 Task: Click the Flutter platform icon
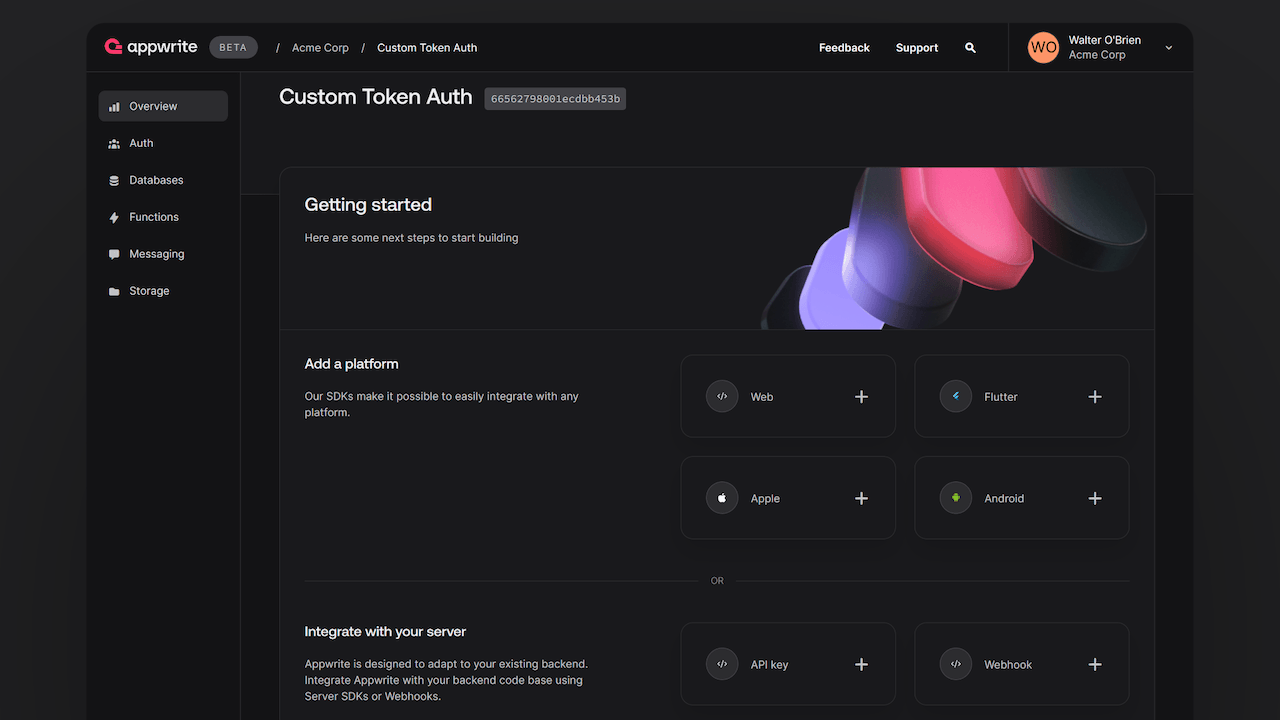[955, 396]
